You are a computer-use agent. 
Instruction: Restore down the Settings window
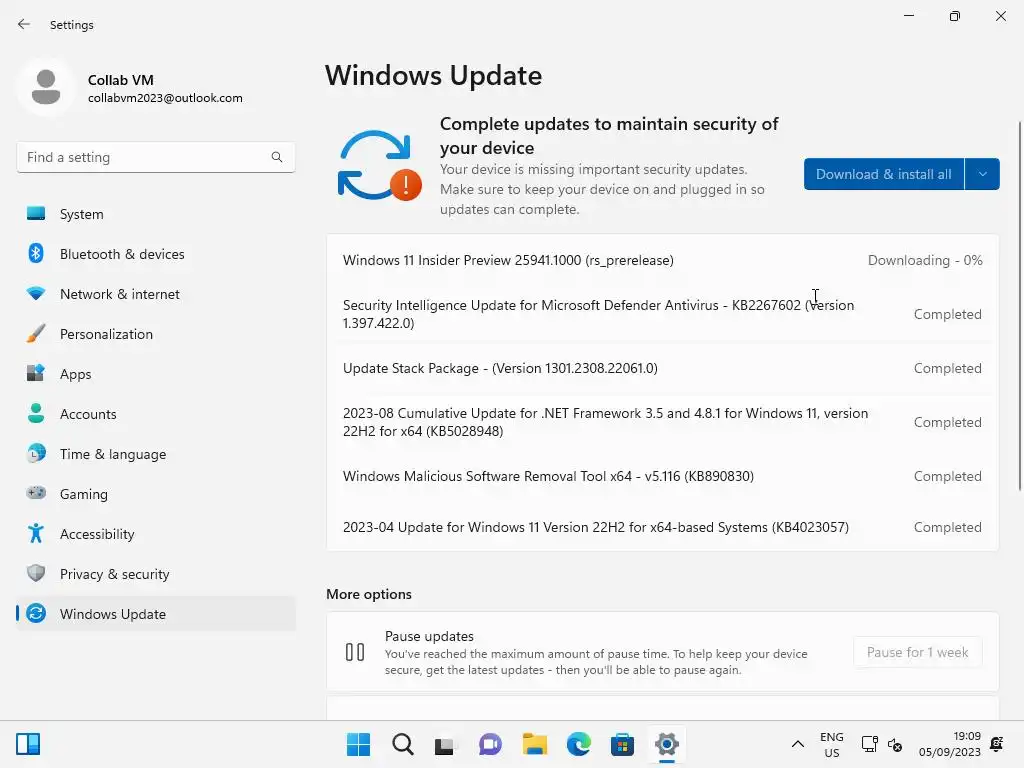point(955,16)
